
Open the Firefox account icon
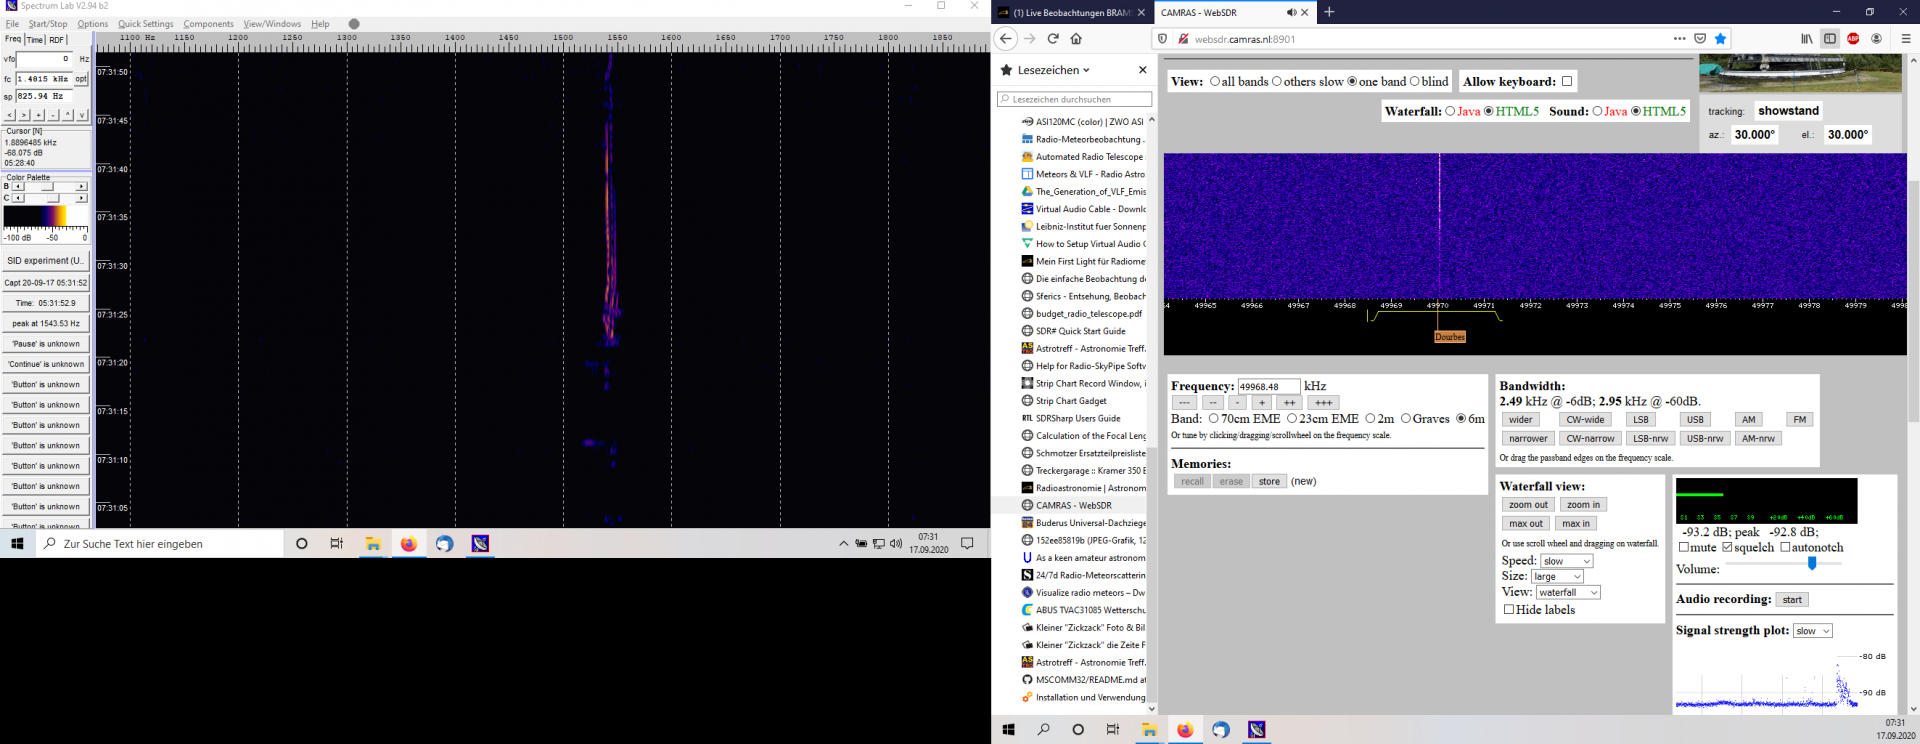pyautogui.click(x=1876, y=39)
